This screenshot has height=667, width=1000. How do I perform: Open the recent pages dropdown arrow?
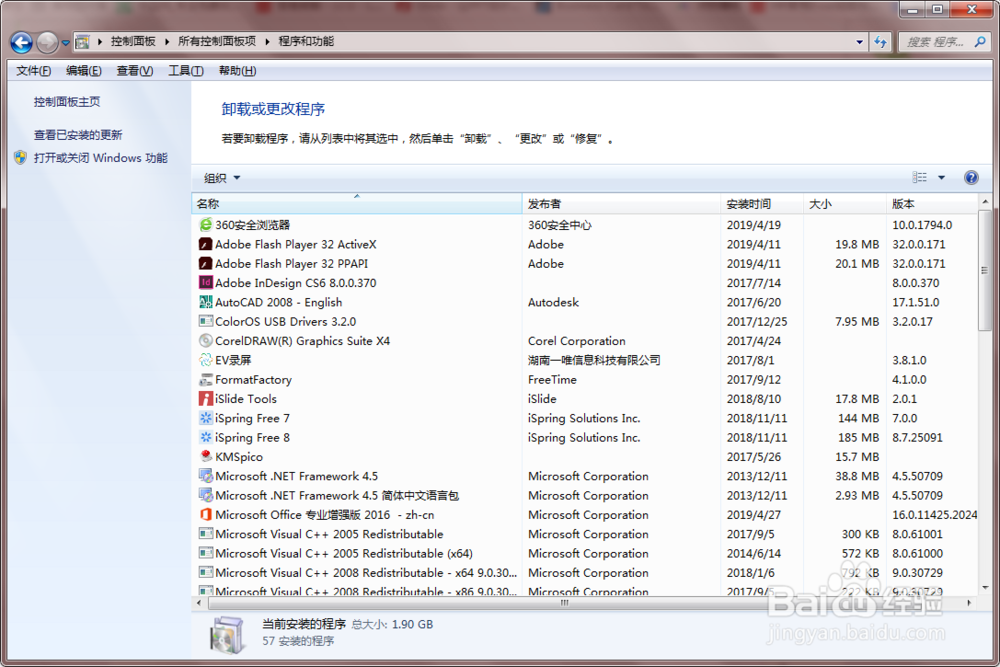65,43
